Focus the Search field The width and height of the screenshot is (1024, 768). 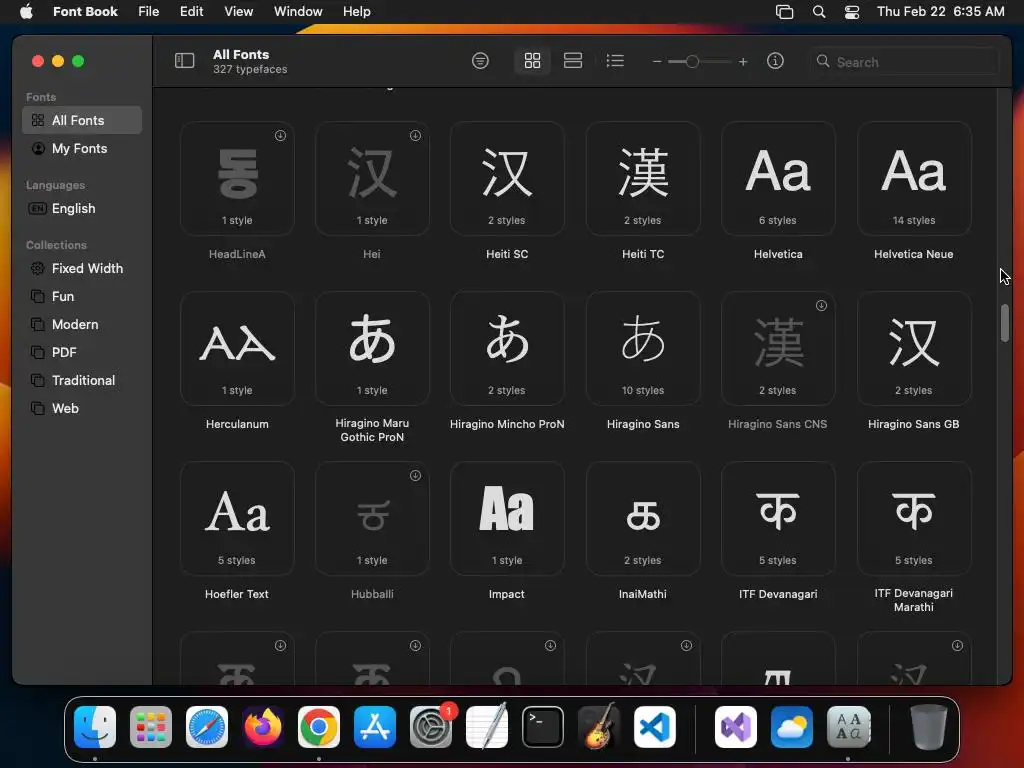point(905,61)
